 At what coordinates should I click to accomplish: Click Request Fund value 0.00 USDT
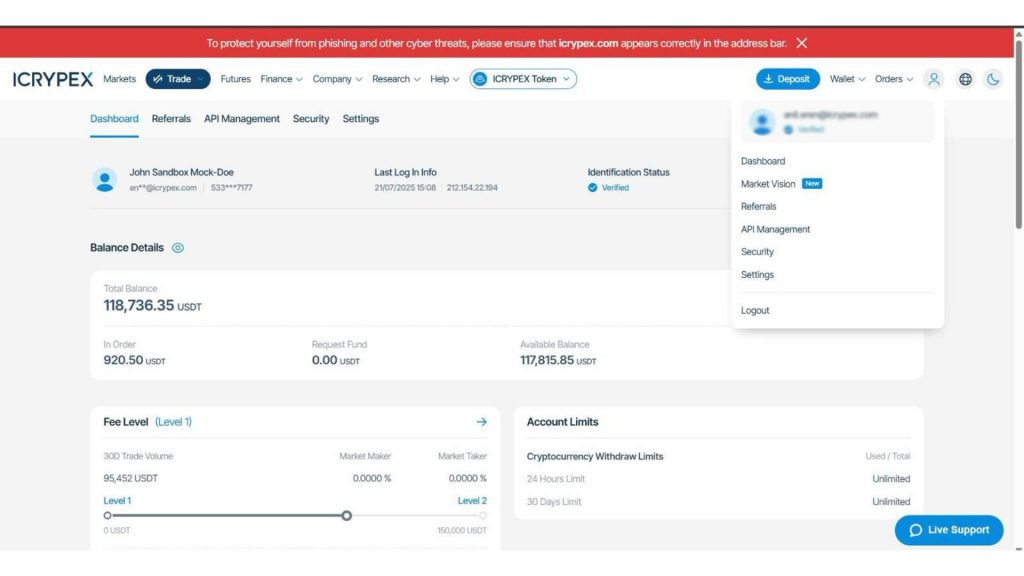(x=336, y=360)
